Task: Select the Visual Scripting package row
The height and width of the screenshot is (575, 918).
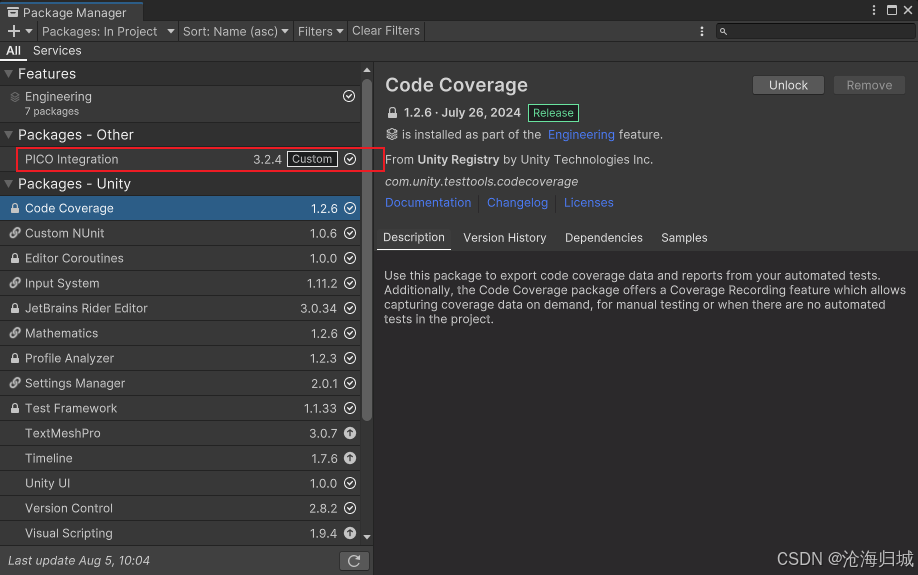Action: (x=180, y=533)
